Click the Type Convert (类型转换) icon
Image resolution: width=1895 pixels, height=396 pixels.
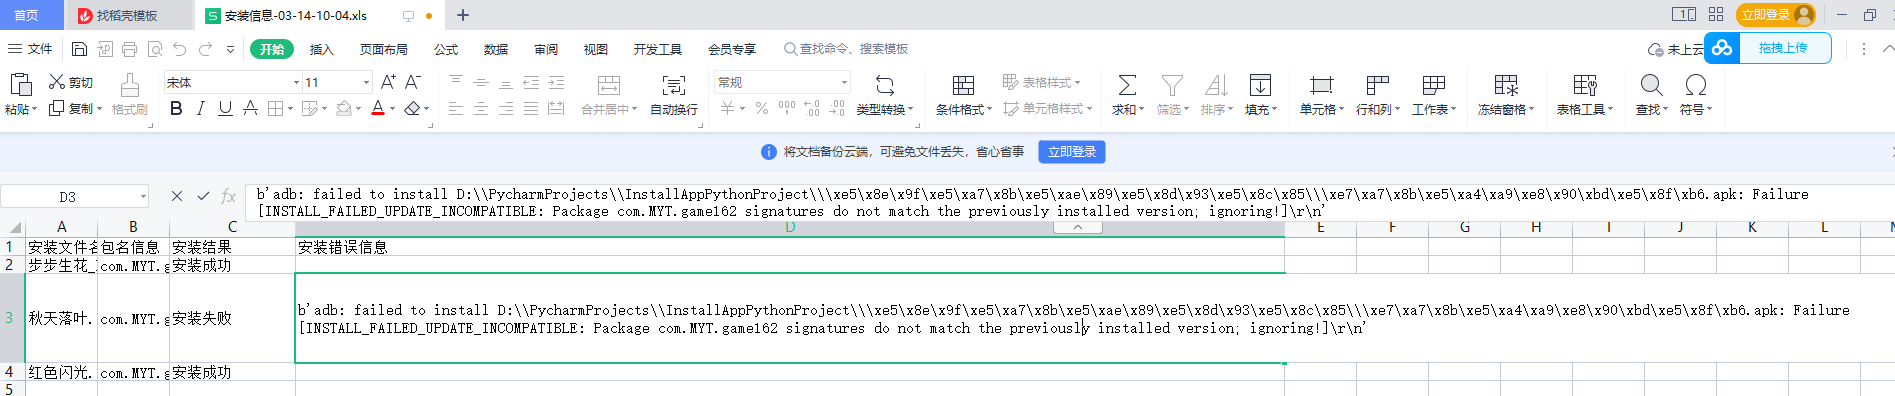[885, 85]
